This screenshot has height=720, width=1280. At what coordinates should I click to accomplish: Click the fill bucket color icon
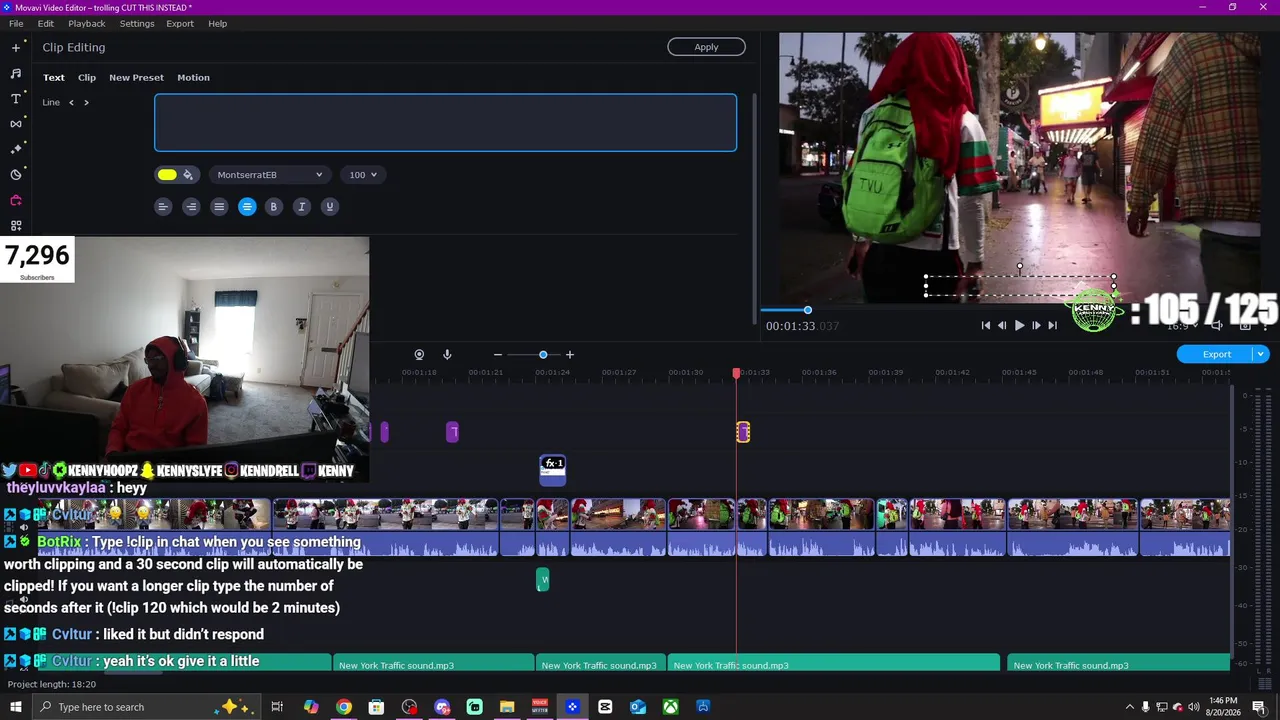click(188, 175)
